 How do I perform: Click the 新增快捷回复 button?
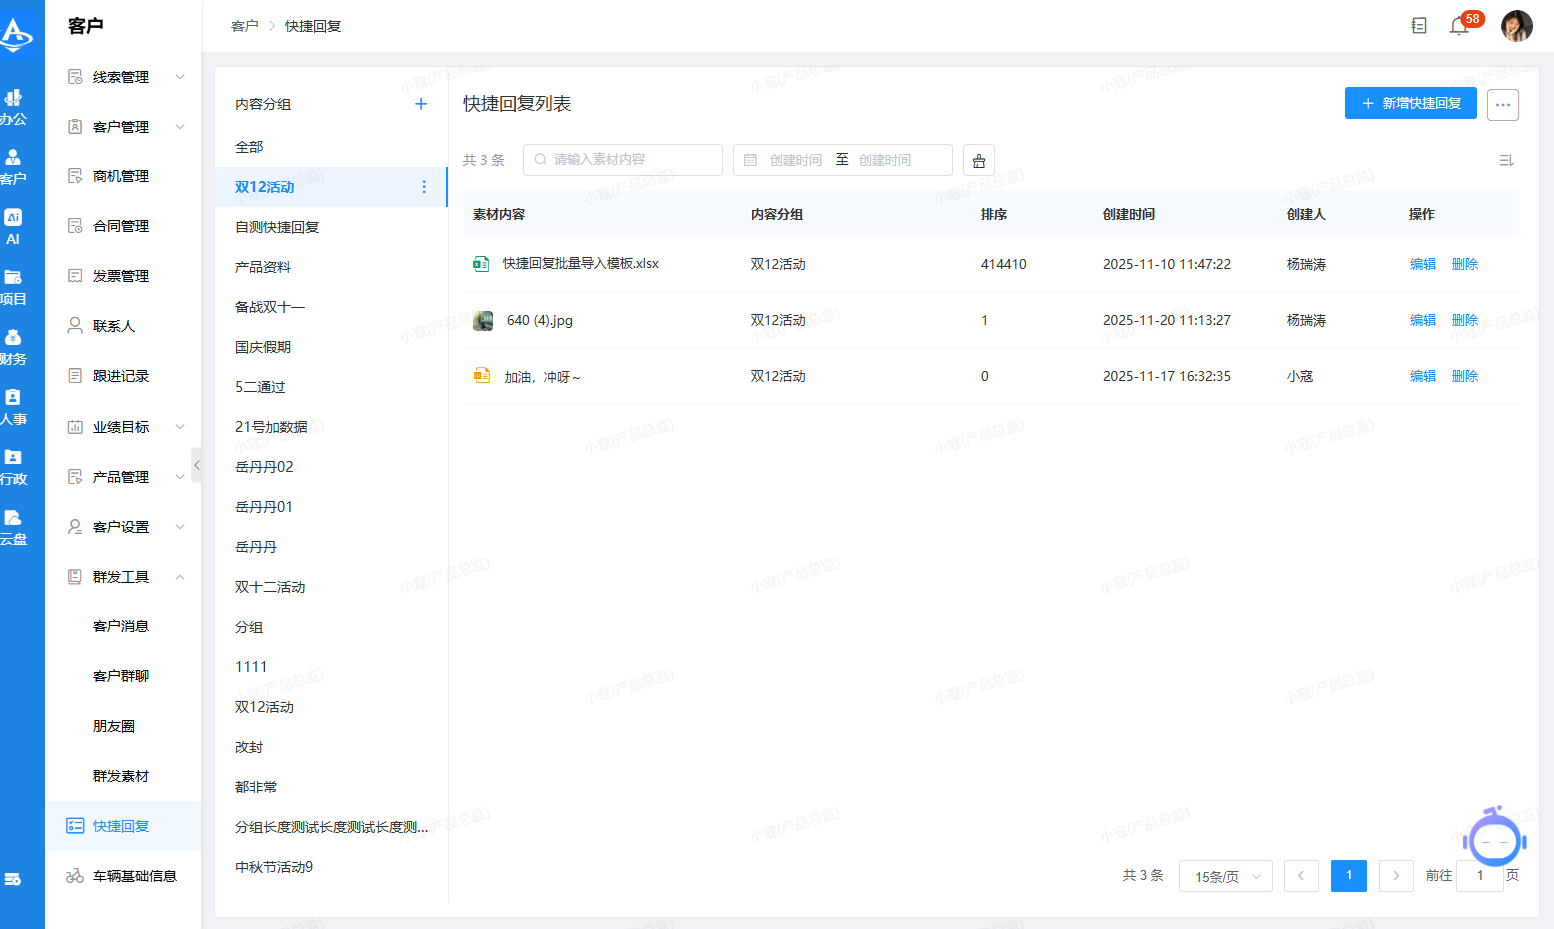(1410, 103)
